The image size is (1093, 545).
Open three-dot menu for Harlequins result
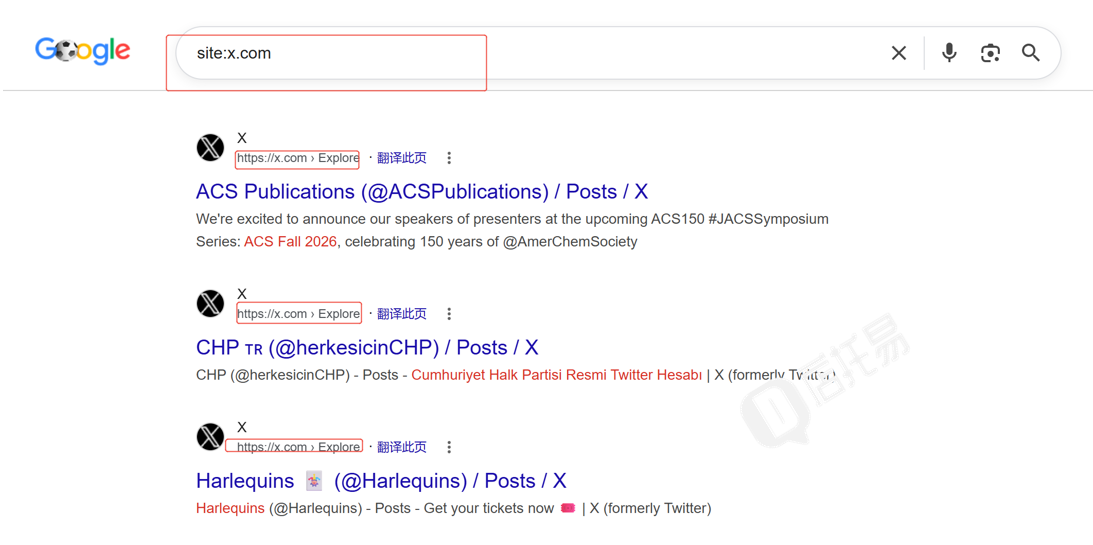click(449, 447)
